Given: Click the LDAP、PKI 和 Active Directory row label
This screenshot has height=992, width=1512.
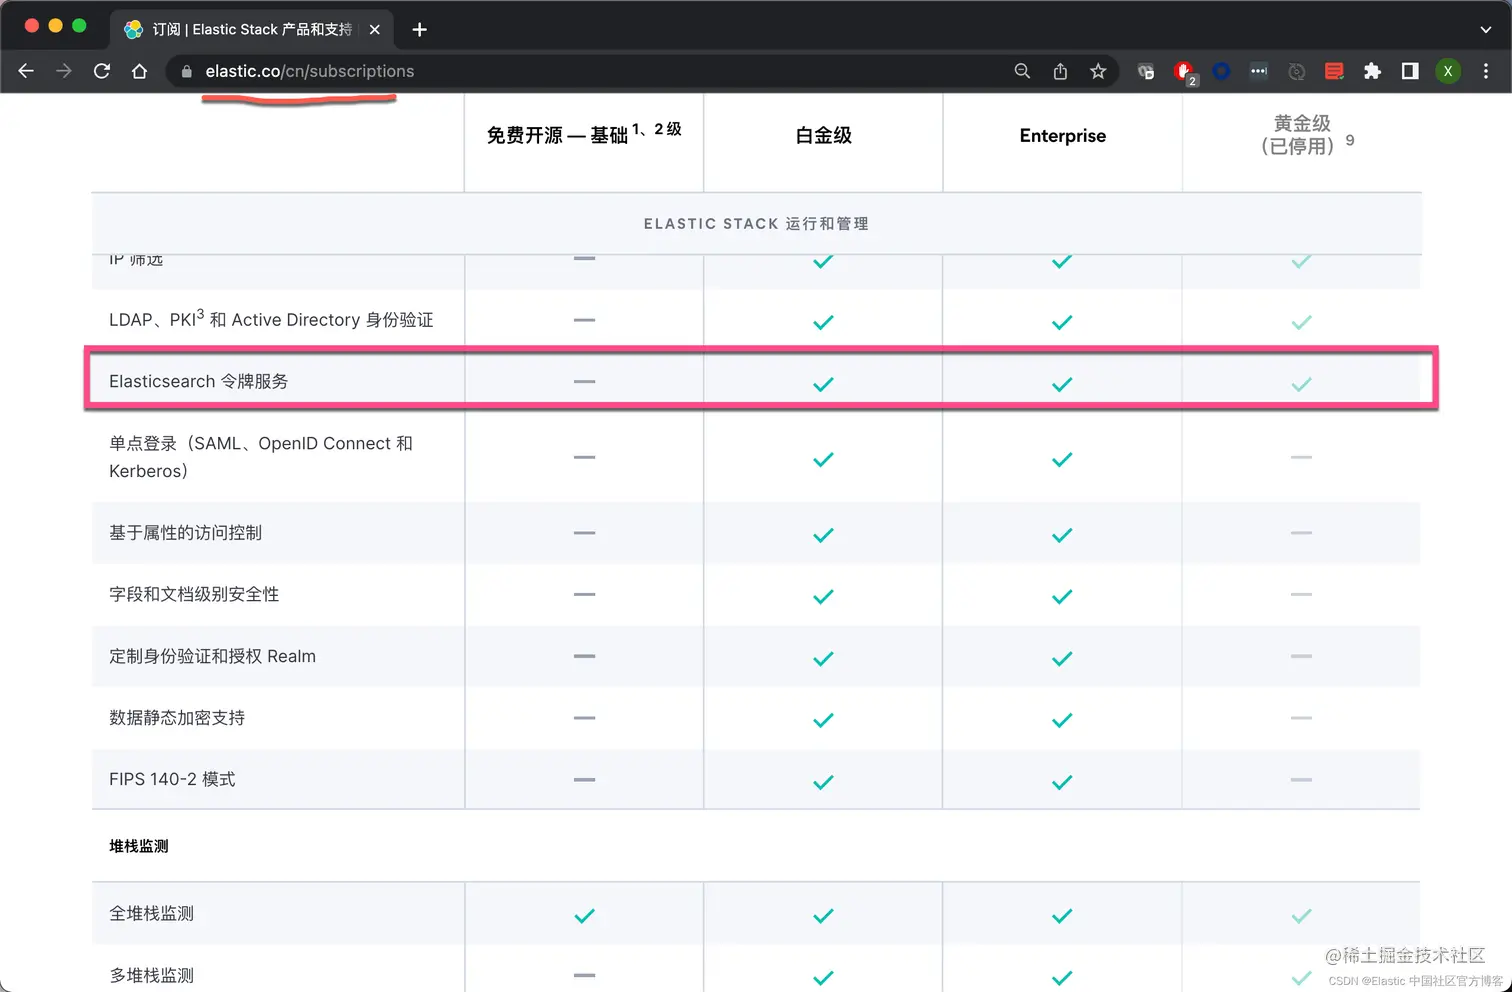Looking at the screenshot, I should [271, 319].
